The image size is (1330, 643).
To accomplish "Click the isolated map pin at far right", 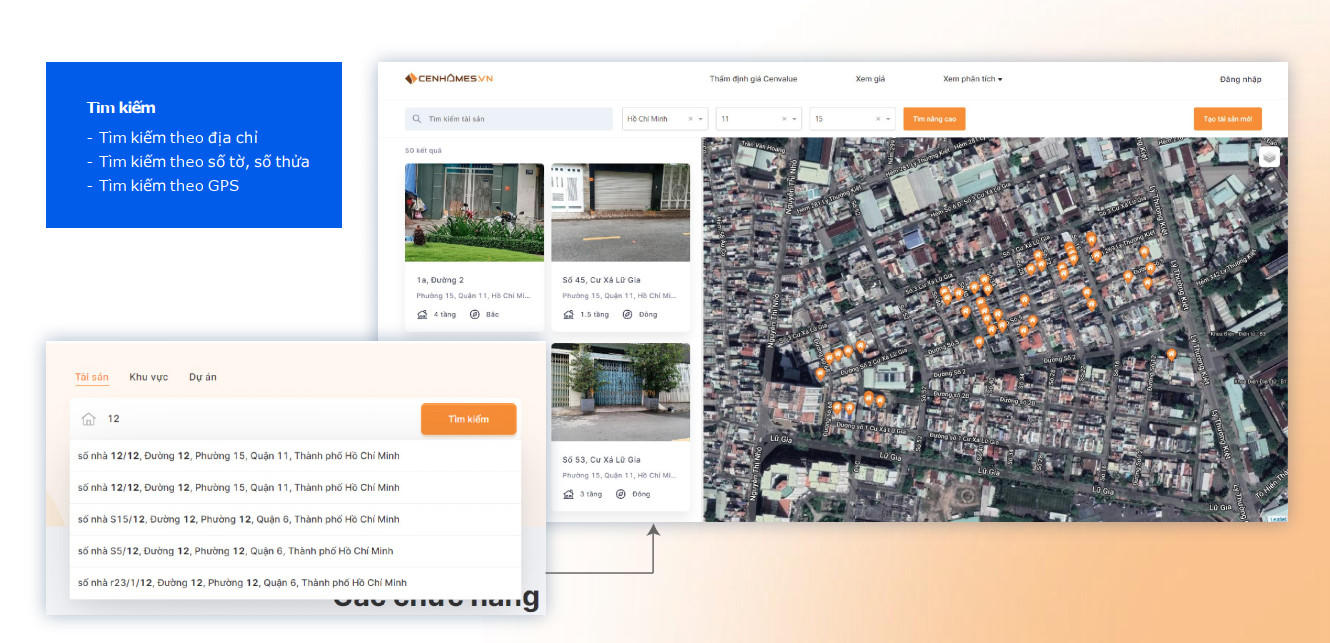I will (1171, 354).
